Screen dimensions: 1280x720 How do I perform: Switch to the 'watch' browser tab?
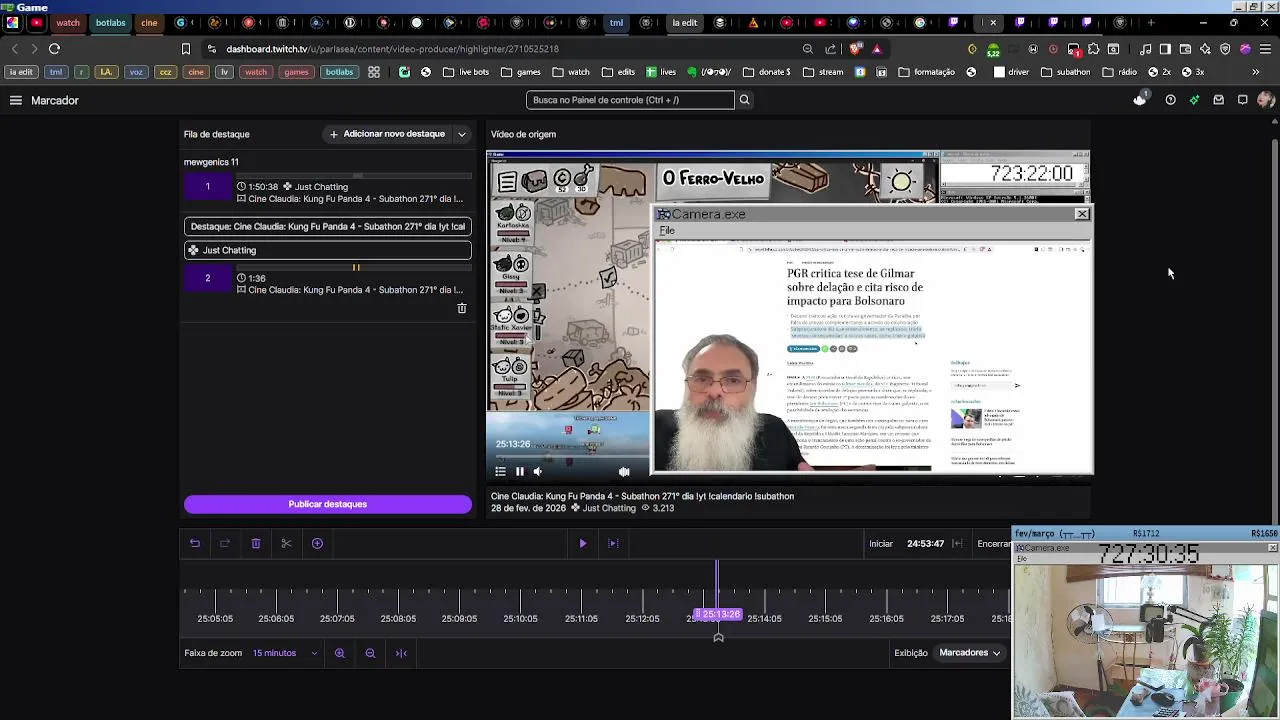[x=67, y=22]
